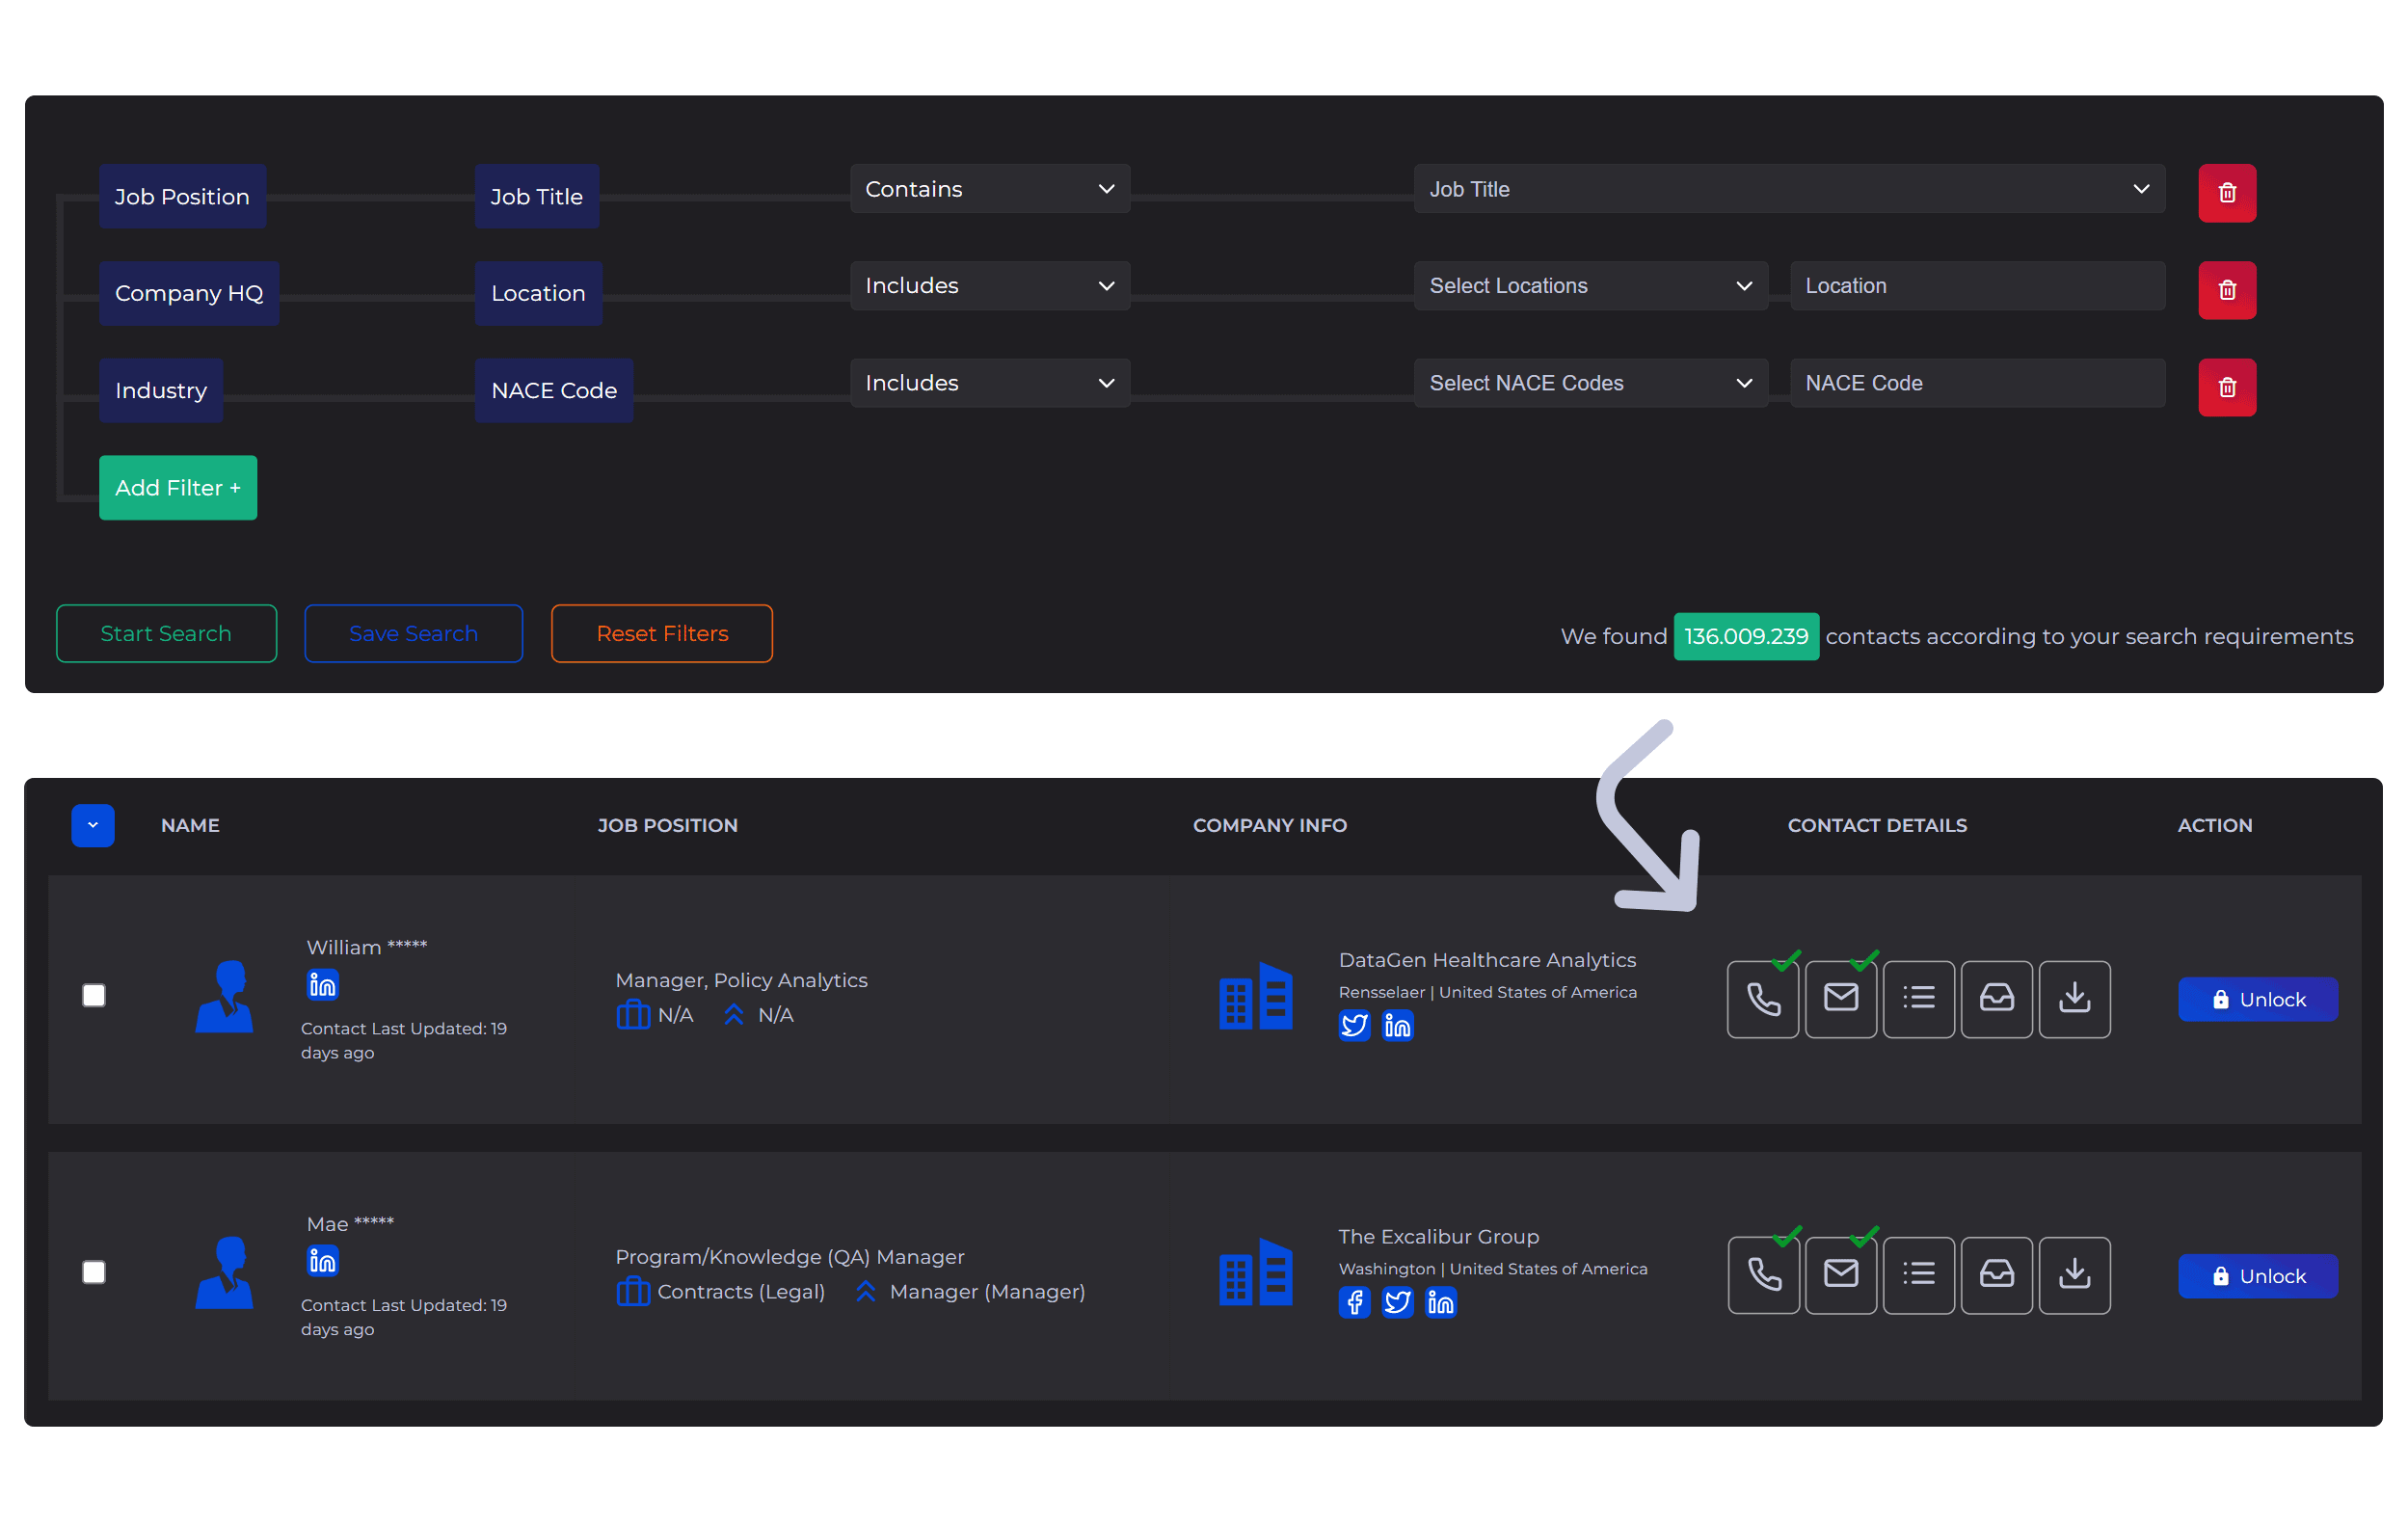Click the JOB POSITION column header

tap(667, 825)
